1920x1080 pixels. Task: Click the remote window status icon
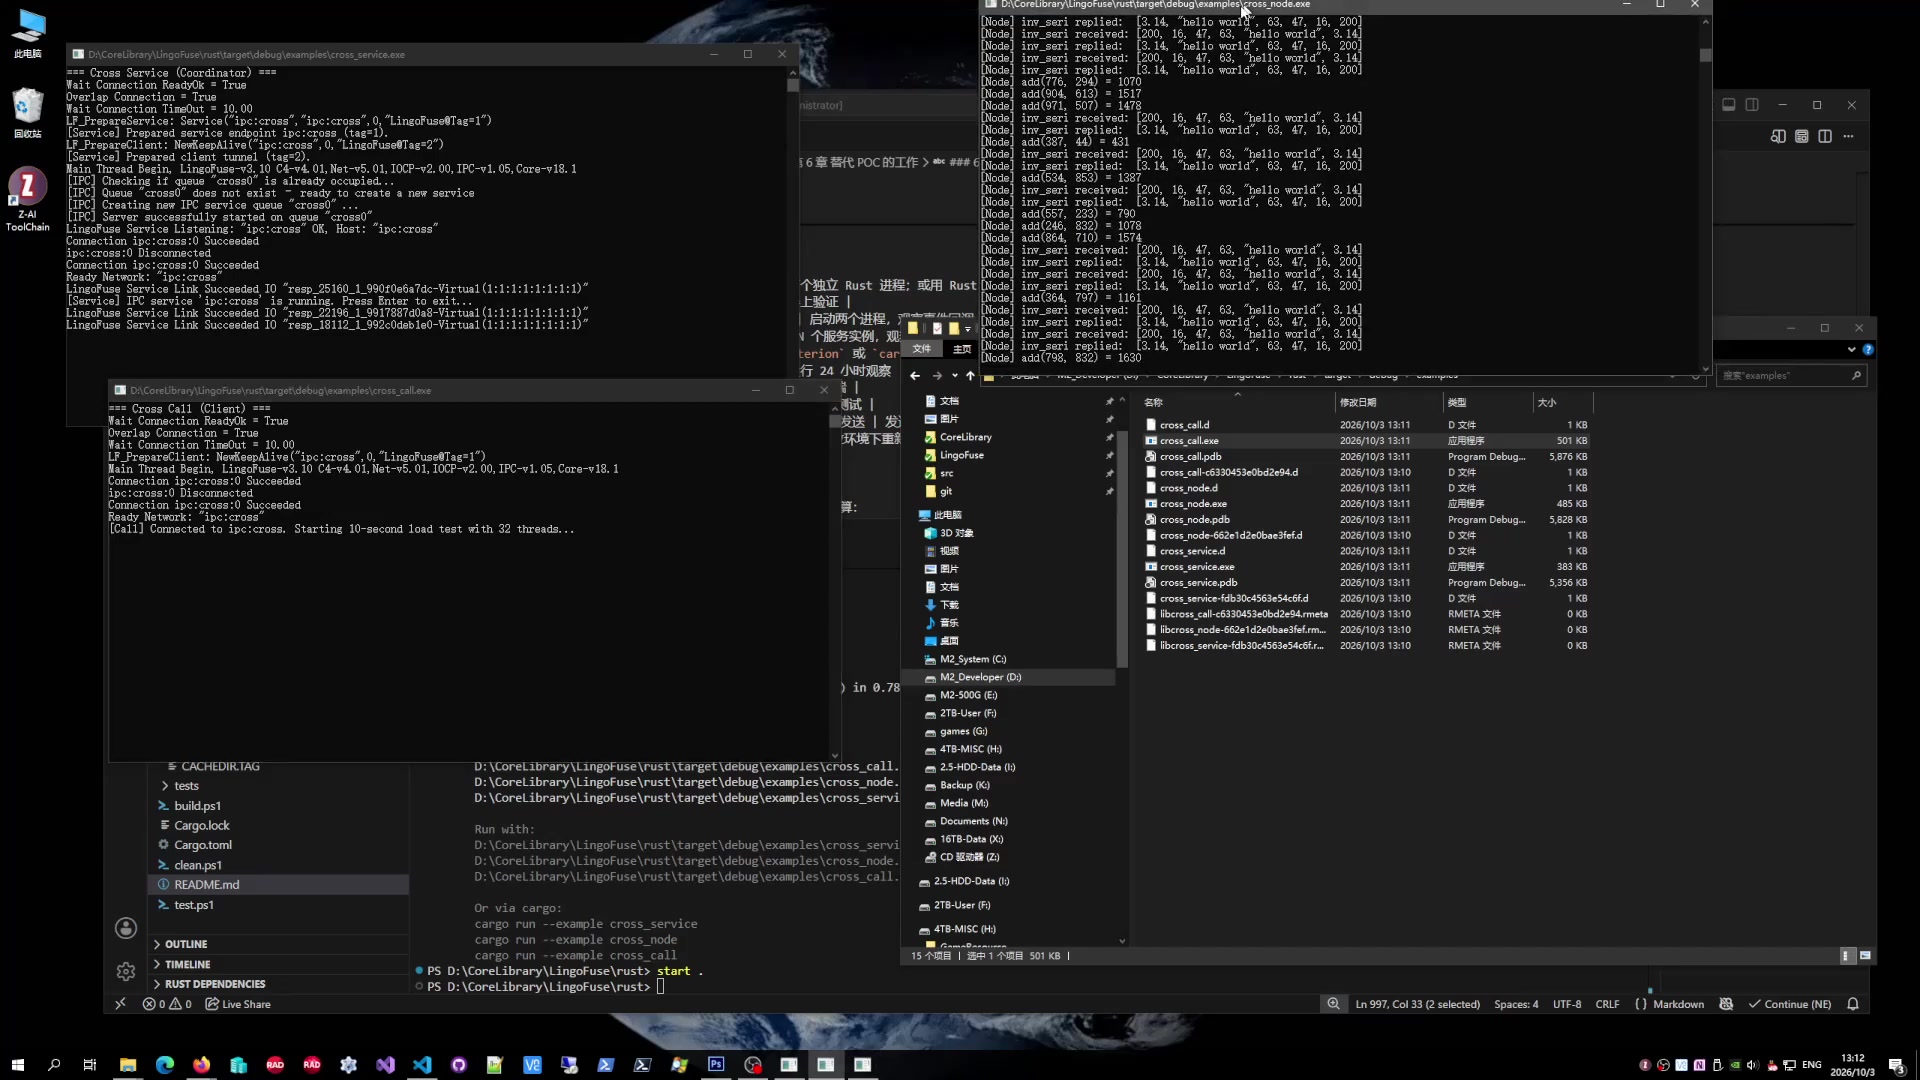click(120, 1004)
